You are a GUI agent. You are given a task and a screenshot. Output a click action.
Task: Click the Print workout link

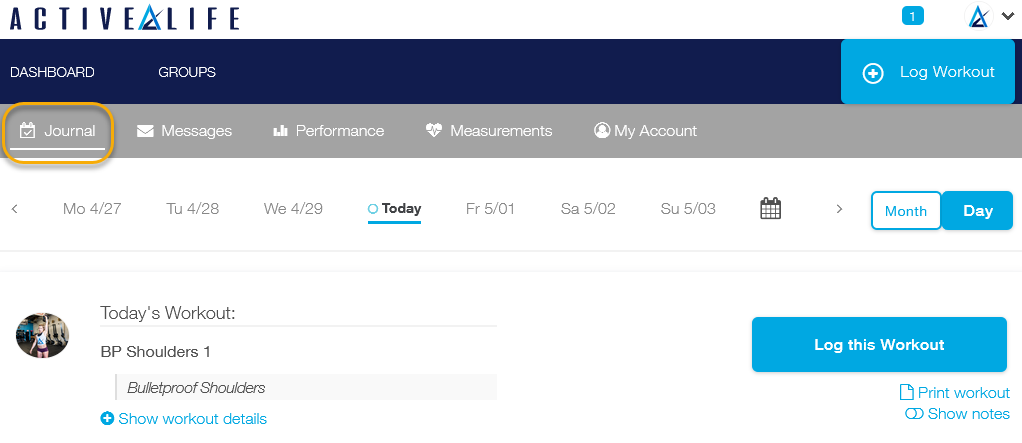click(x=955, y=393)
